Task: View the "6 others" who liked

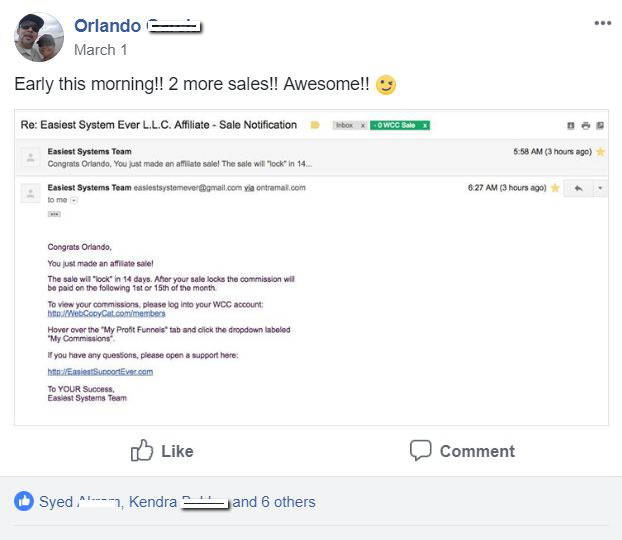Action: click(288, 502)
